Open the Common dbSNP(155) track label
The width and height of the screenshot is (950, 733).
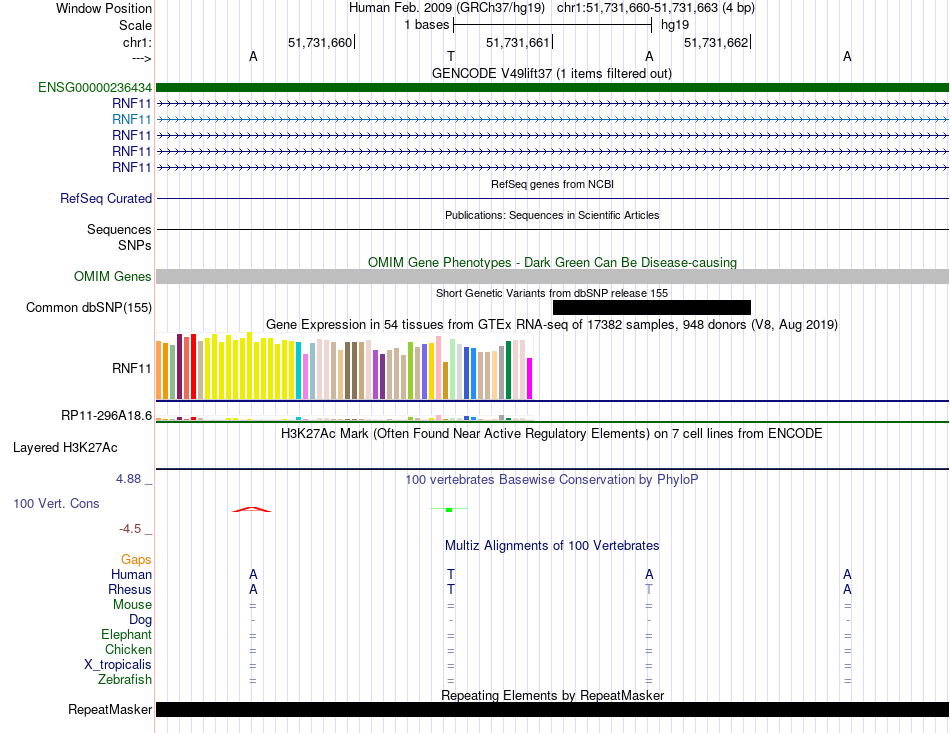89,307
